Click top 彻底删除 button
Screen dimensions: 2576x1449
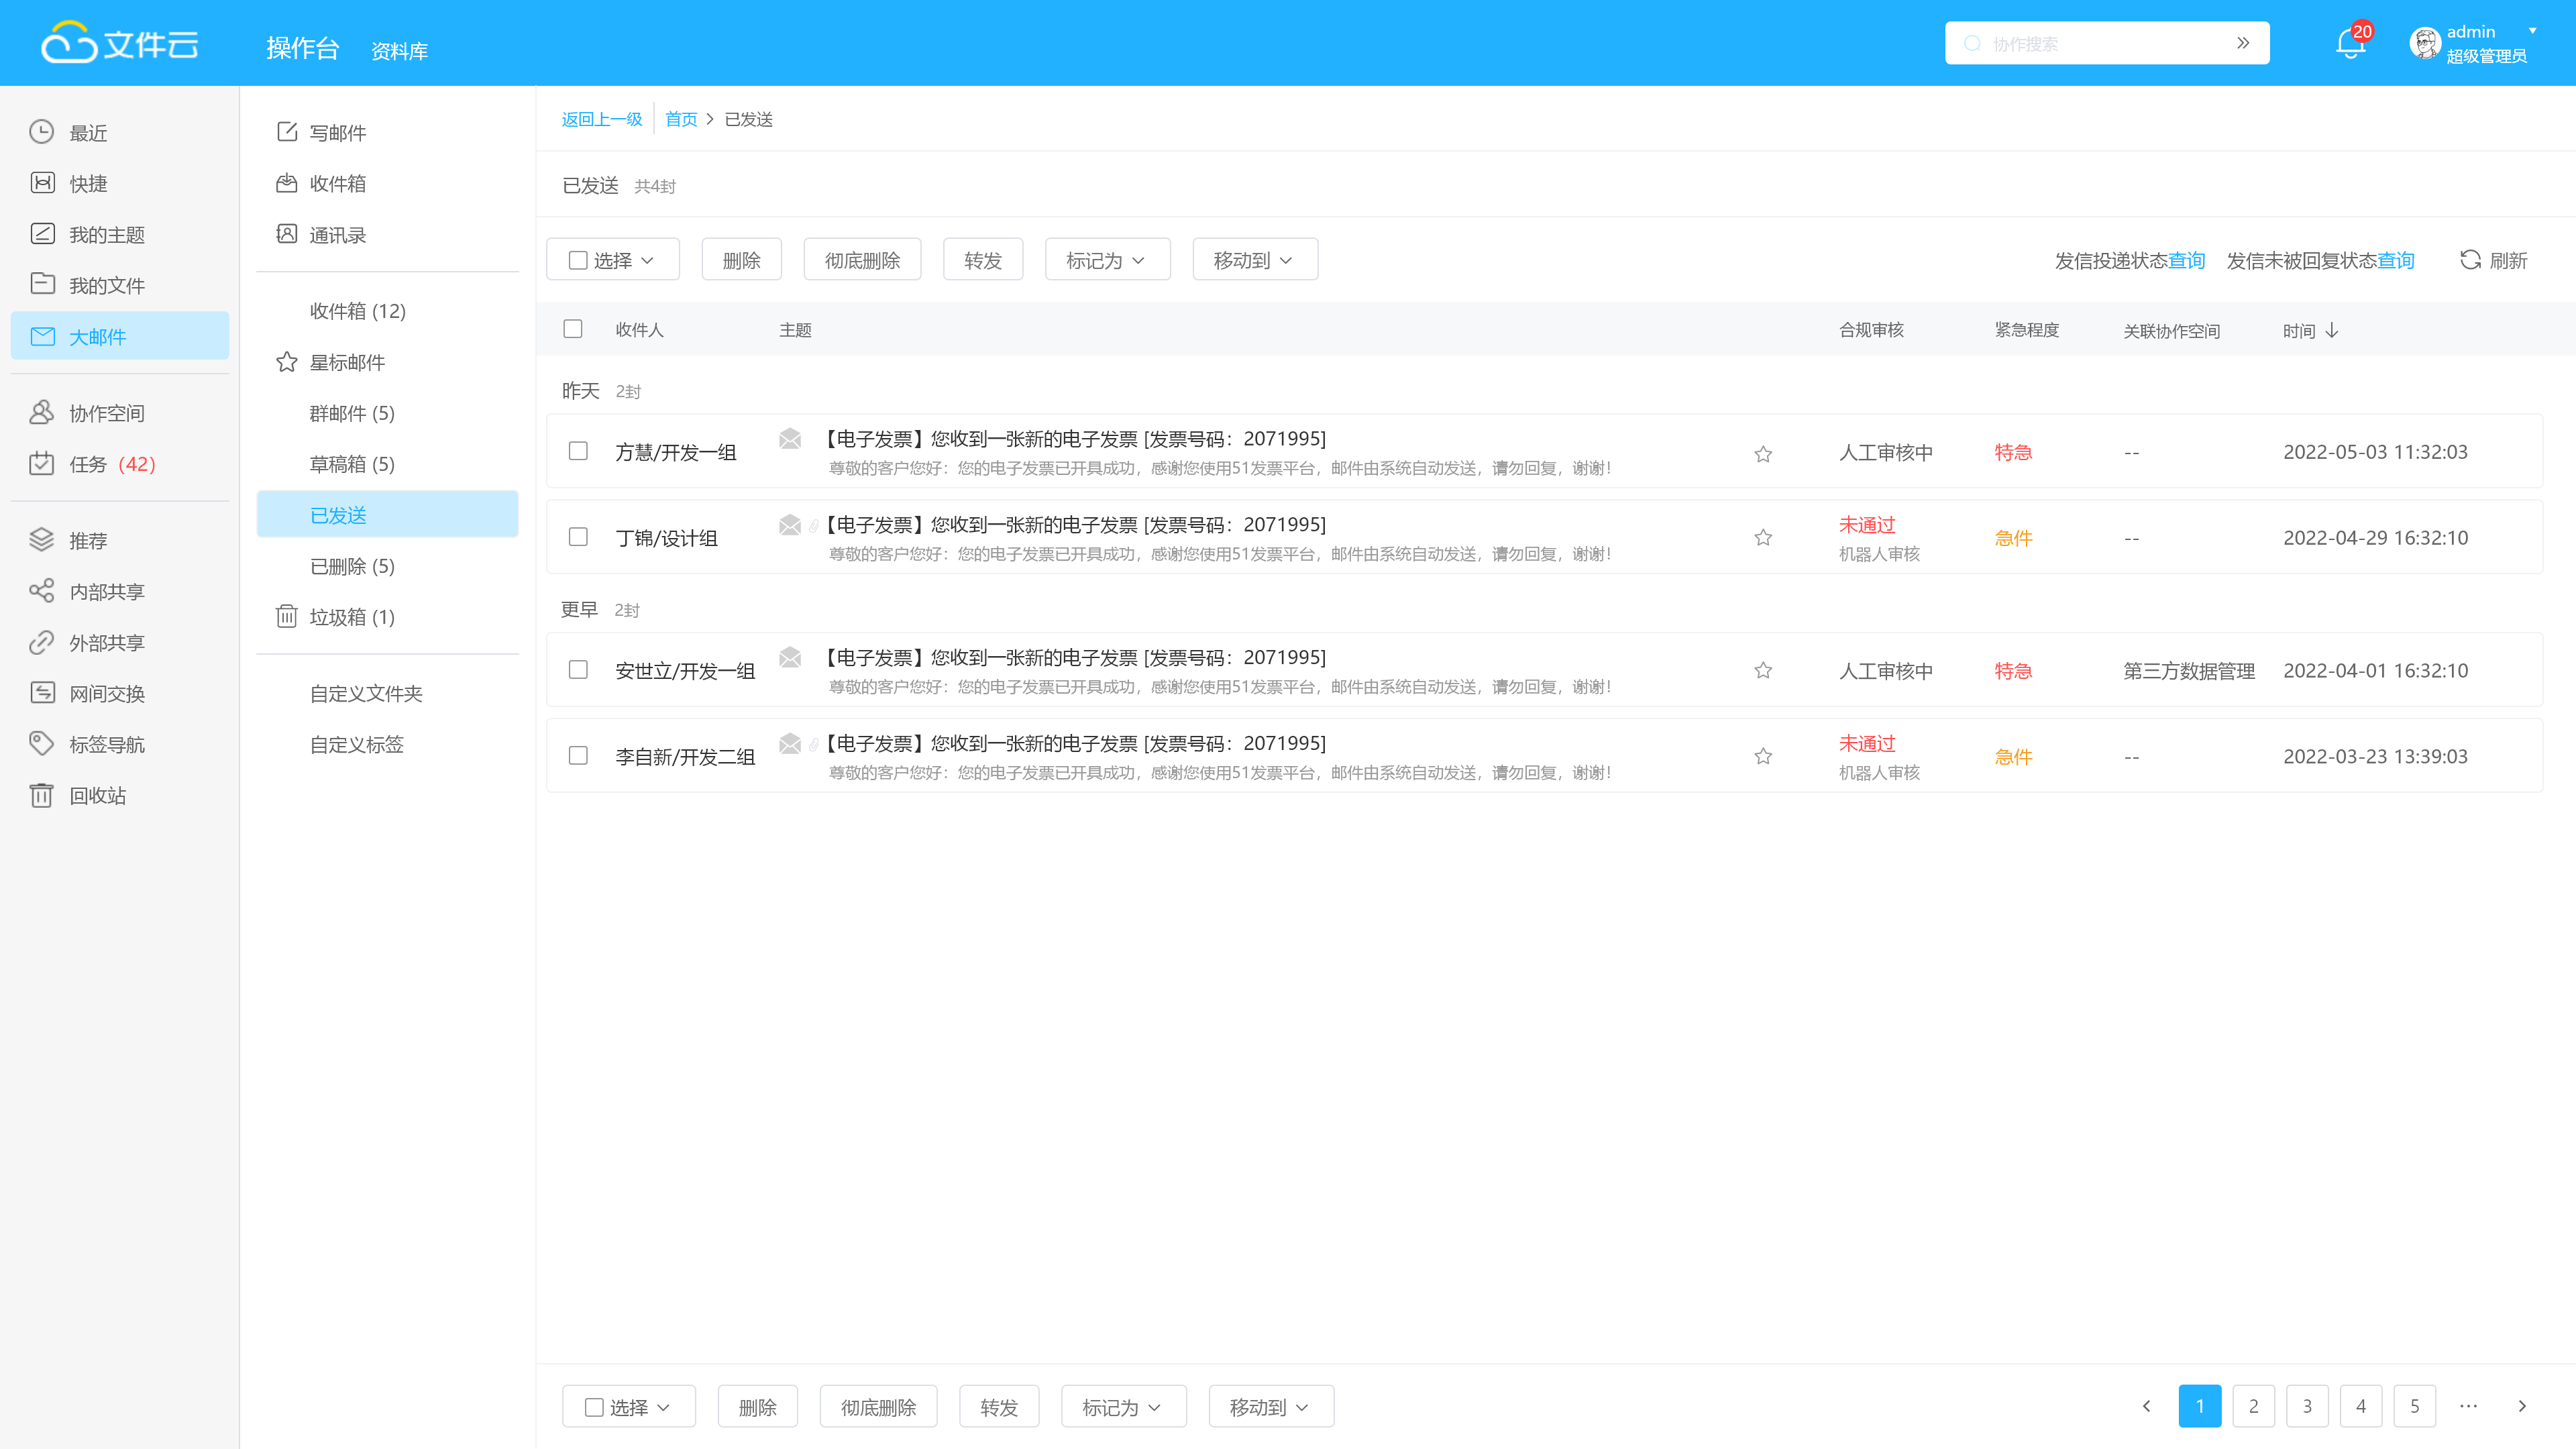click(x=862, y=260)
